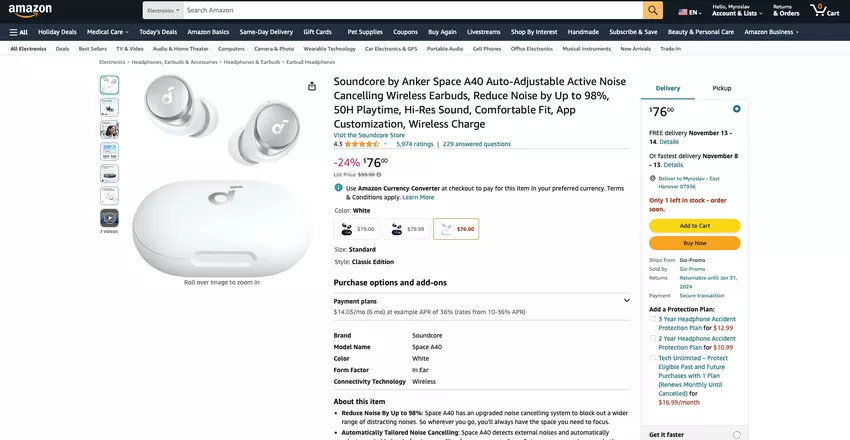Click the search magnifier button
Image resolution: width=850 pixels, height=440 pixels.
click(x=652, y=10)
